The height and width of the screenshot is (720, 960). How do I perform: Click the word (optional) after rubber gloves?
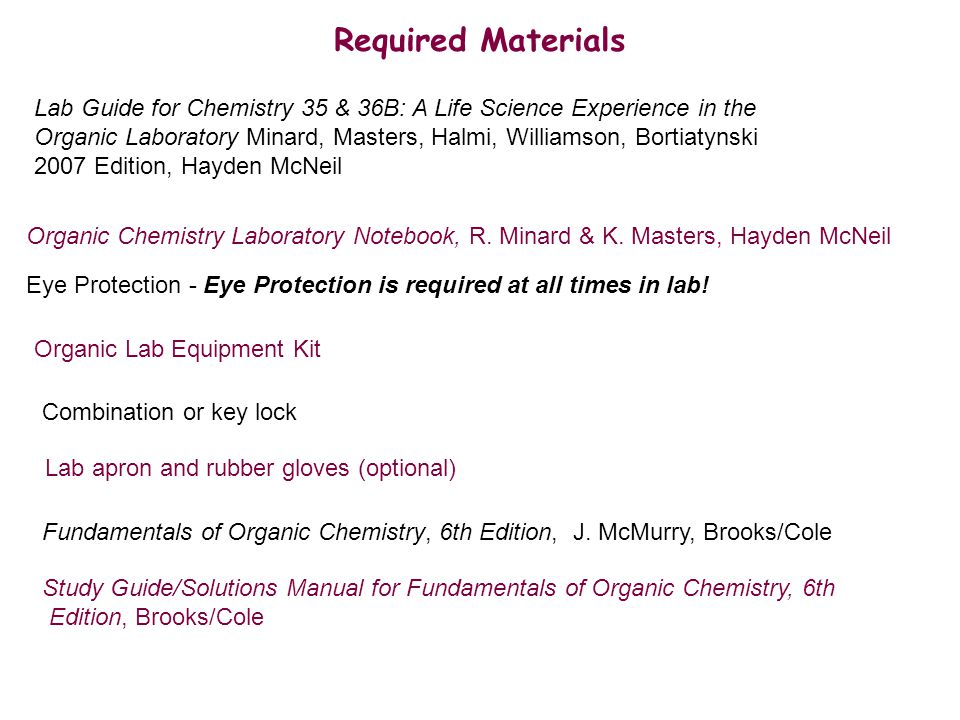(407, 469)
